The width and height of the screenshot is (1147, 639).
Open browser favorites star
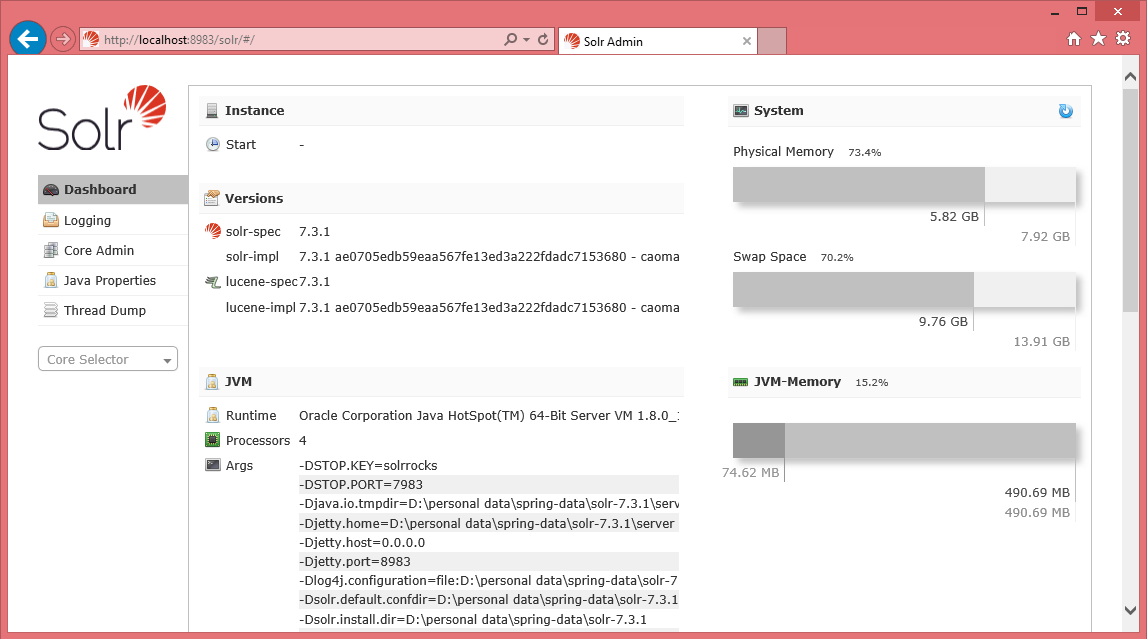pyautogui.click(x=1099, y=39)
